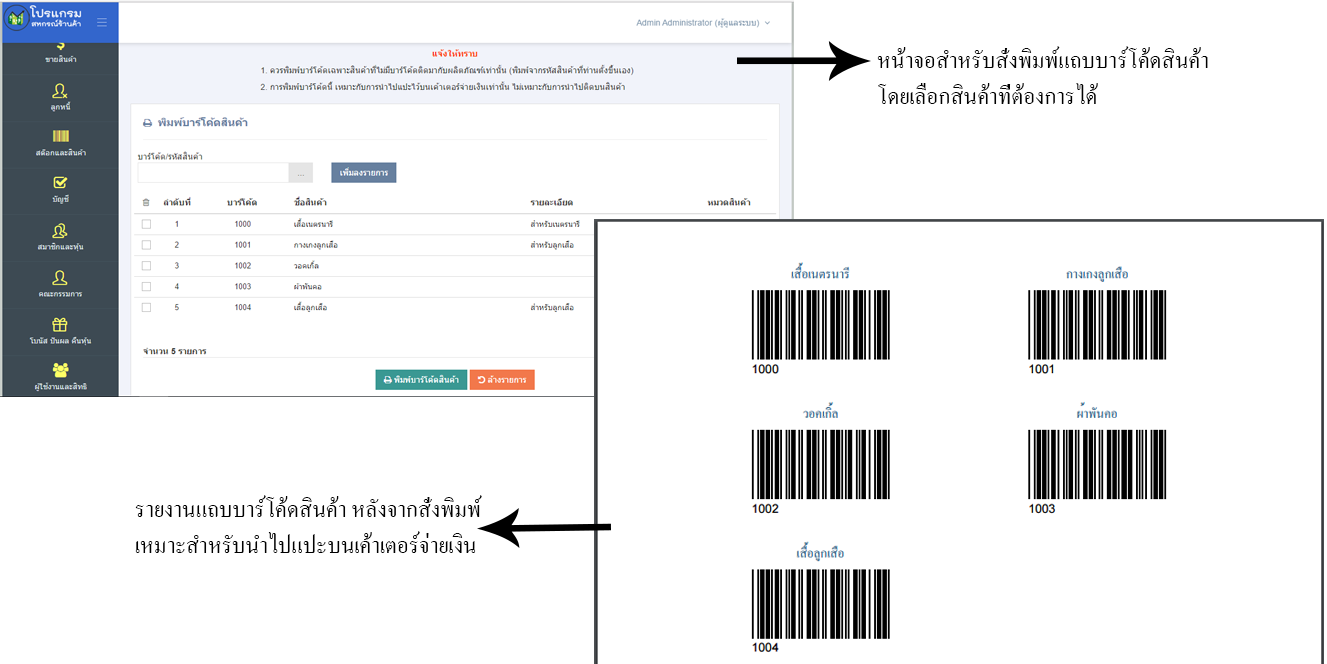The image size is (1327, 664).
Task: Click เสื้อลูกเสือ barcode image in report
Action: 821,604
